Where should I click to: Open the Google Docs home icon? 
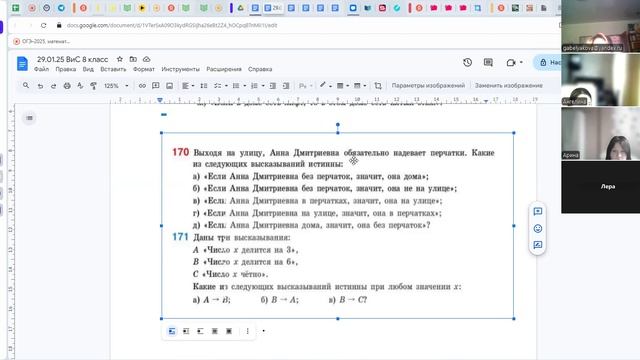(22, 64)
